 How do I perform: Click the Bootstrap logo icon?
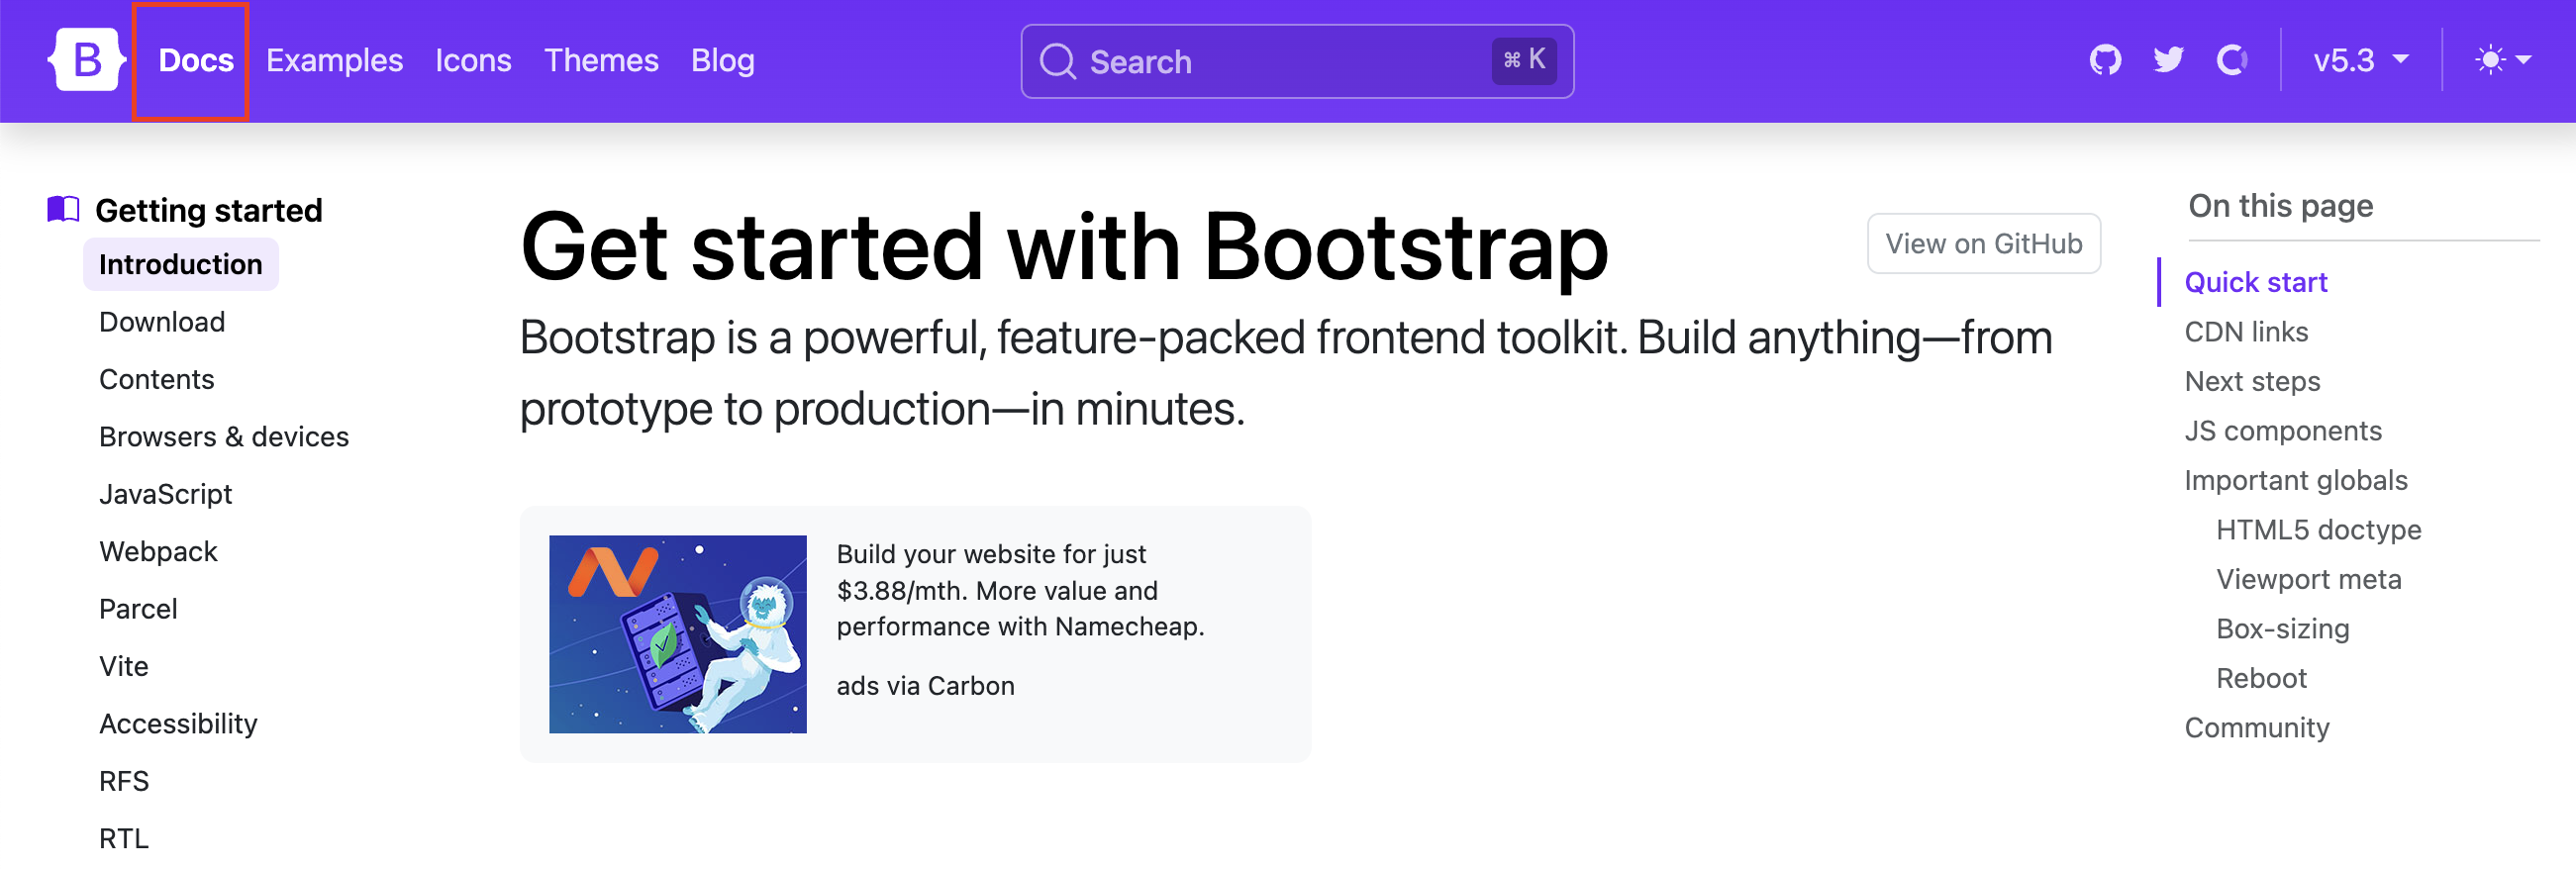[x=87, y=60]
